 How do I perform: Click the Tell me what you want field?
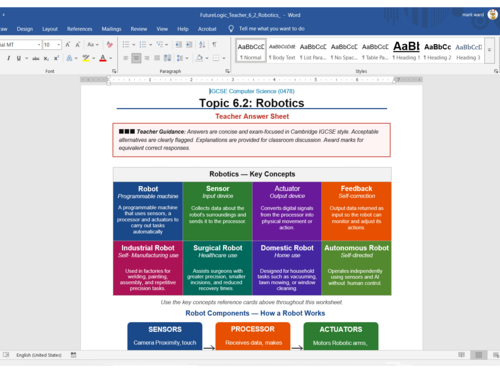[x=272, y=29]
